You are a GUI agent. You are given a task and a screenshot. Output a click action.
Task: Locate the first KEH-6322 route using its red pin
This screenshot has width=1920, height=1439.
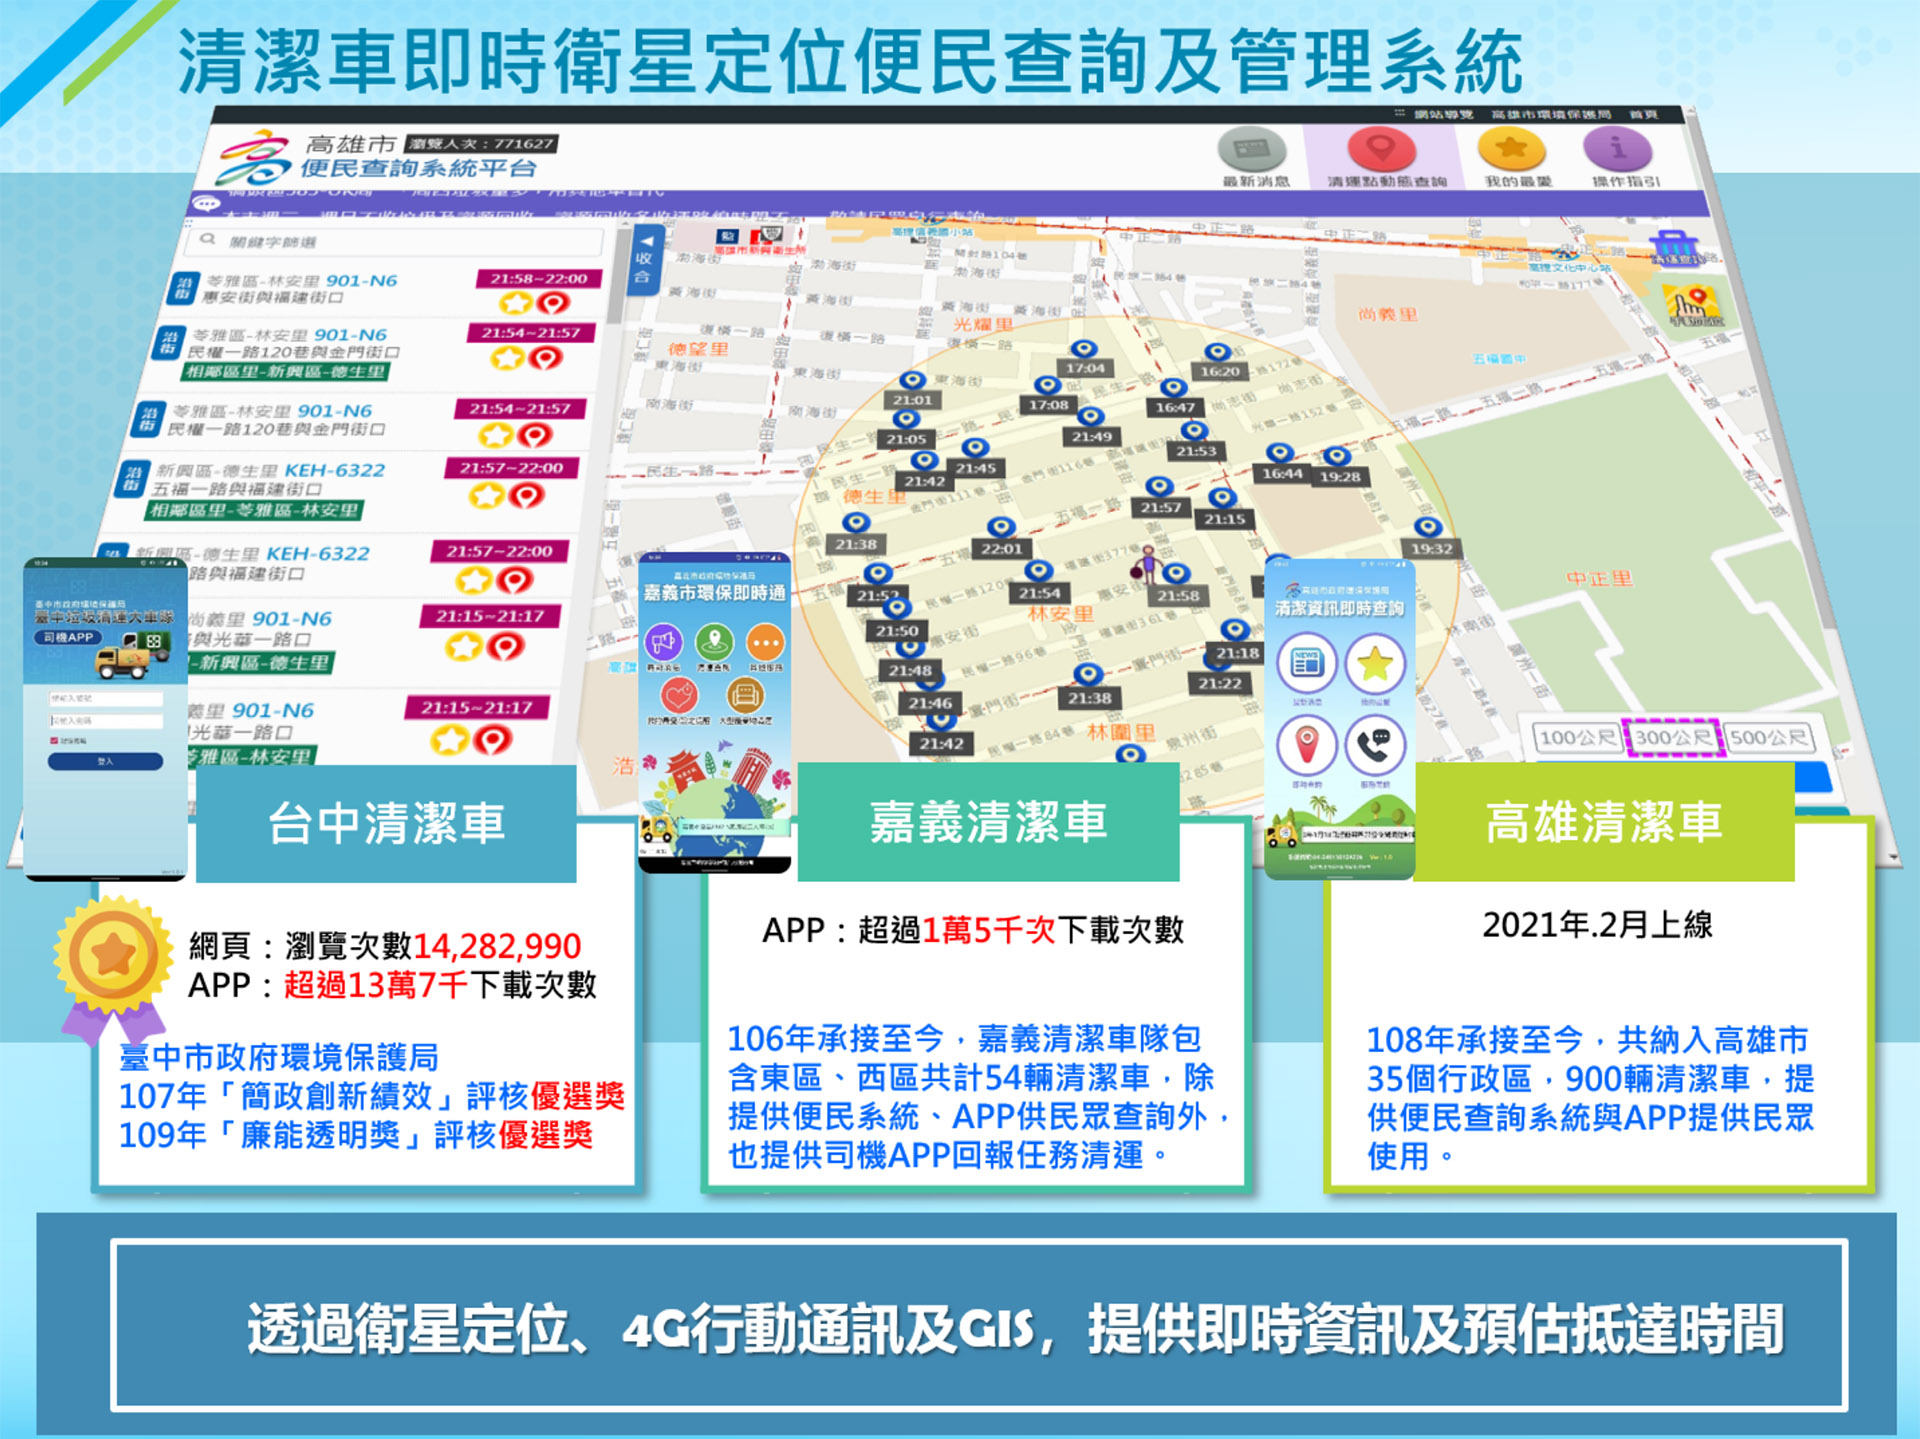526,495
